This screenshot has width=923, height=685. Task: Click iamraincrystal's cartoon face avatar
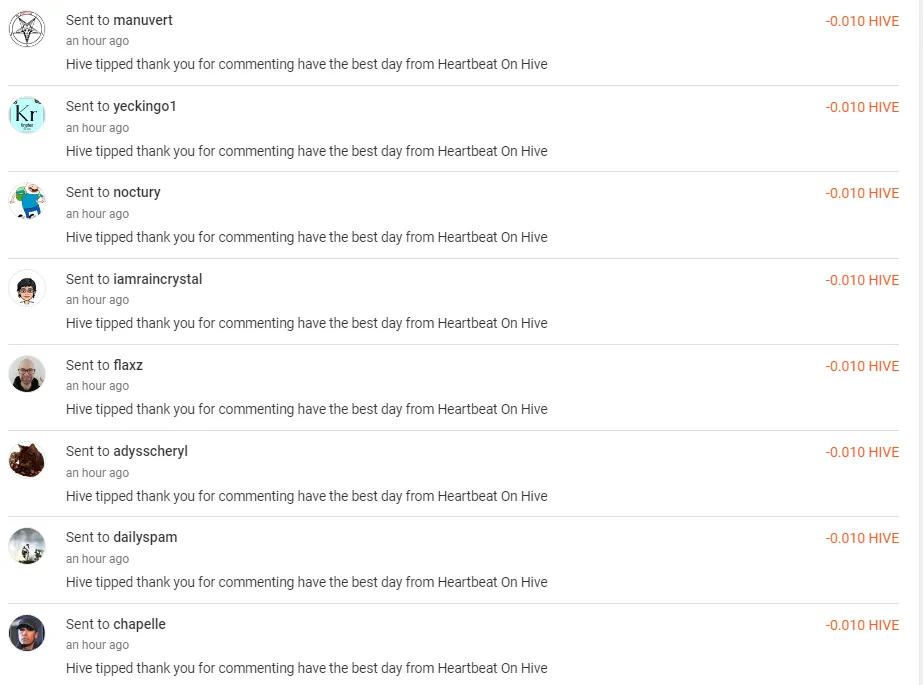(x=27, y=287)
